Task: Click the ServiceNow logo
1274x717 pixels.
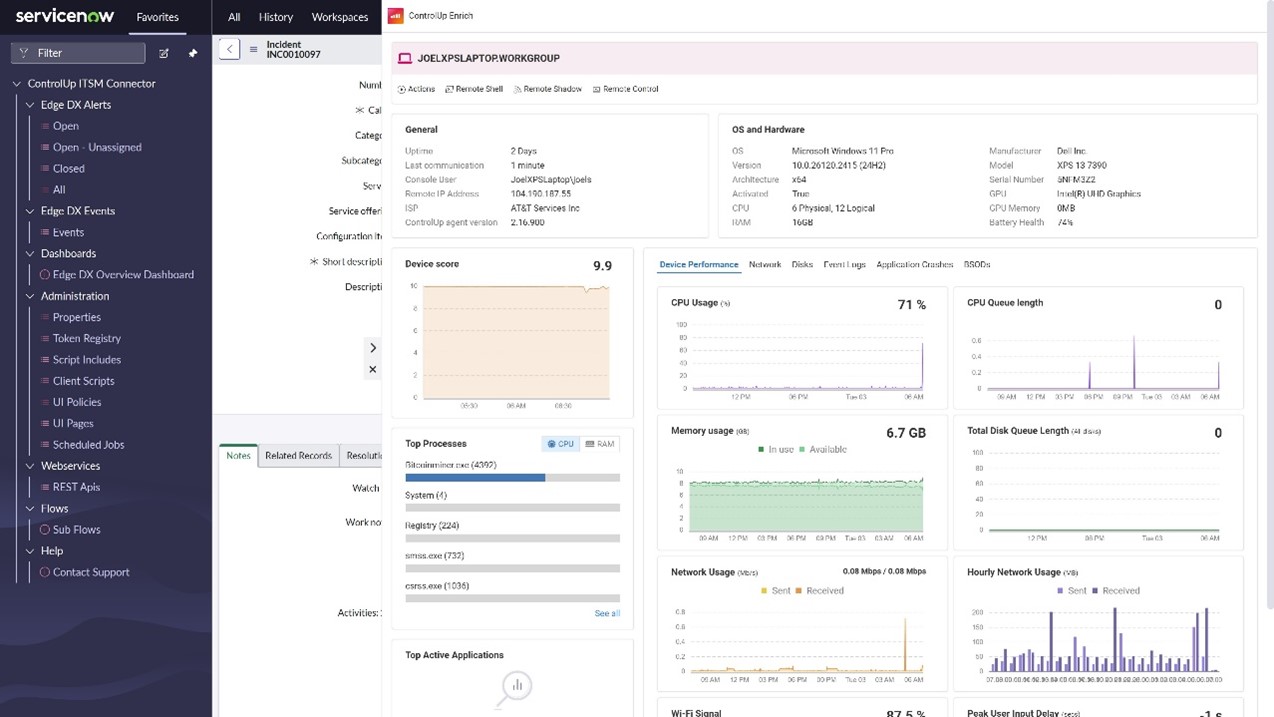Action: pos(65,16)
